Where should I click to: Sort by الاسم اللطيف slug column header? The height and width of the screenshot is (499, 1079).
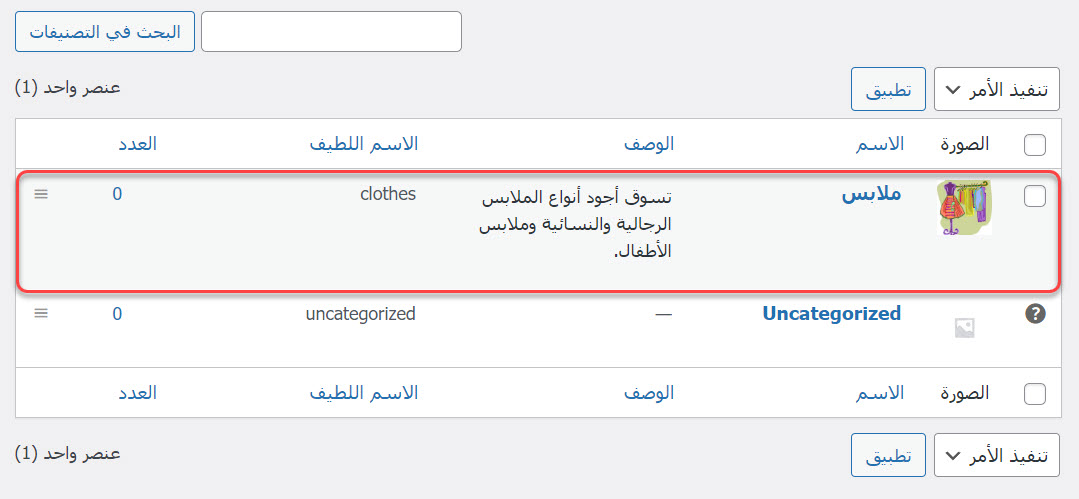click(x=364, y=144)
